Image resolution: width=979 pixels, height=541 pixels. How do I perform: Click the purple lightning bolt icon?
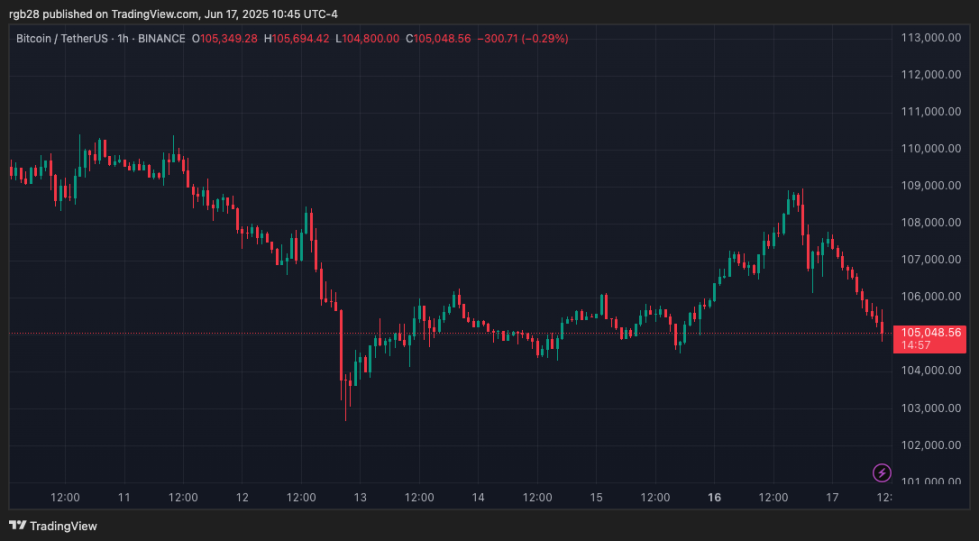click(882, 472)
